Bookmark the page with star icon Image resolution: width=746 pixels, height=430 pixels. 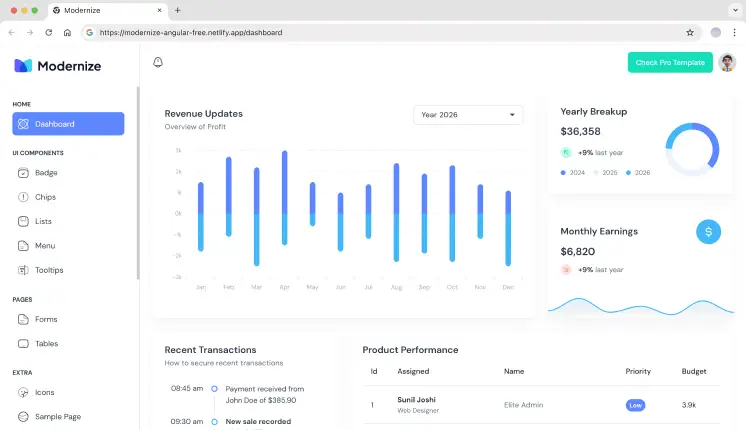(x=690, y=32)
